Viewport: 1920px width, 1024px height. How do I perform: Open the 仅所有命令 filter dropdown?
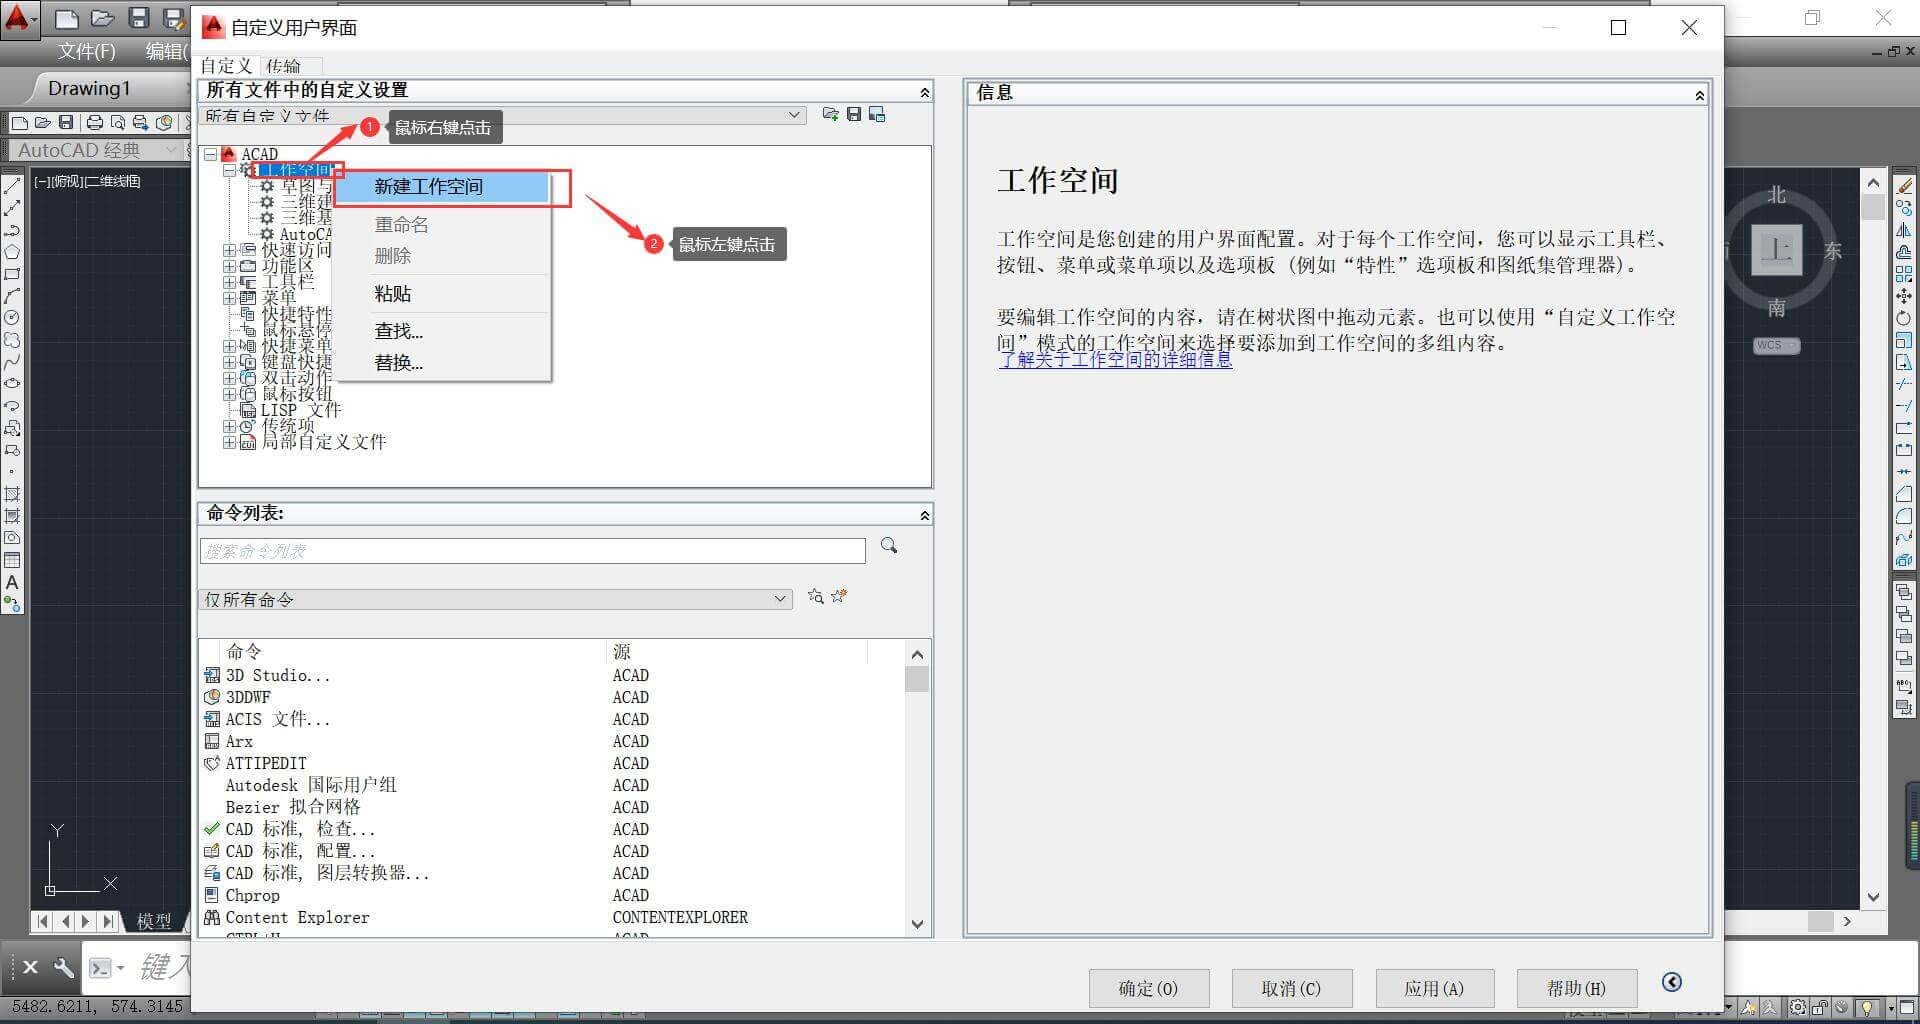(495, 599)
